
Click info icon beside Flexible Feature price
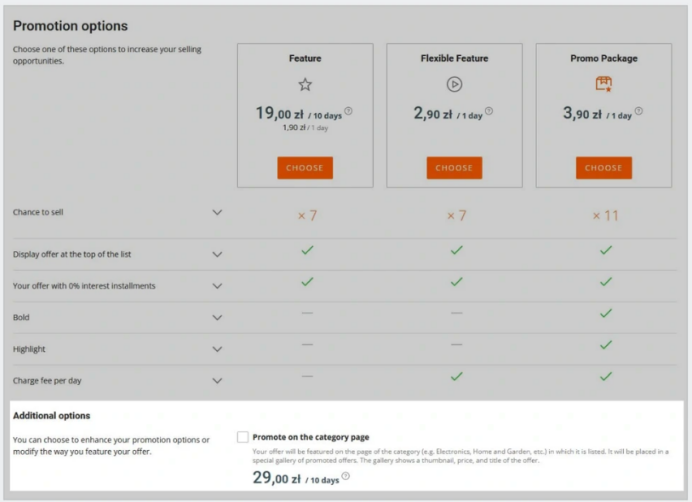point(490,112)
